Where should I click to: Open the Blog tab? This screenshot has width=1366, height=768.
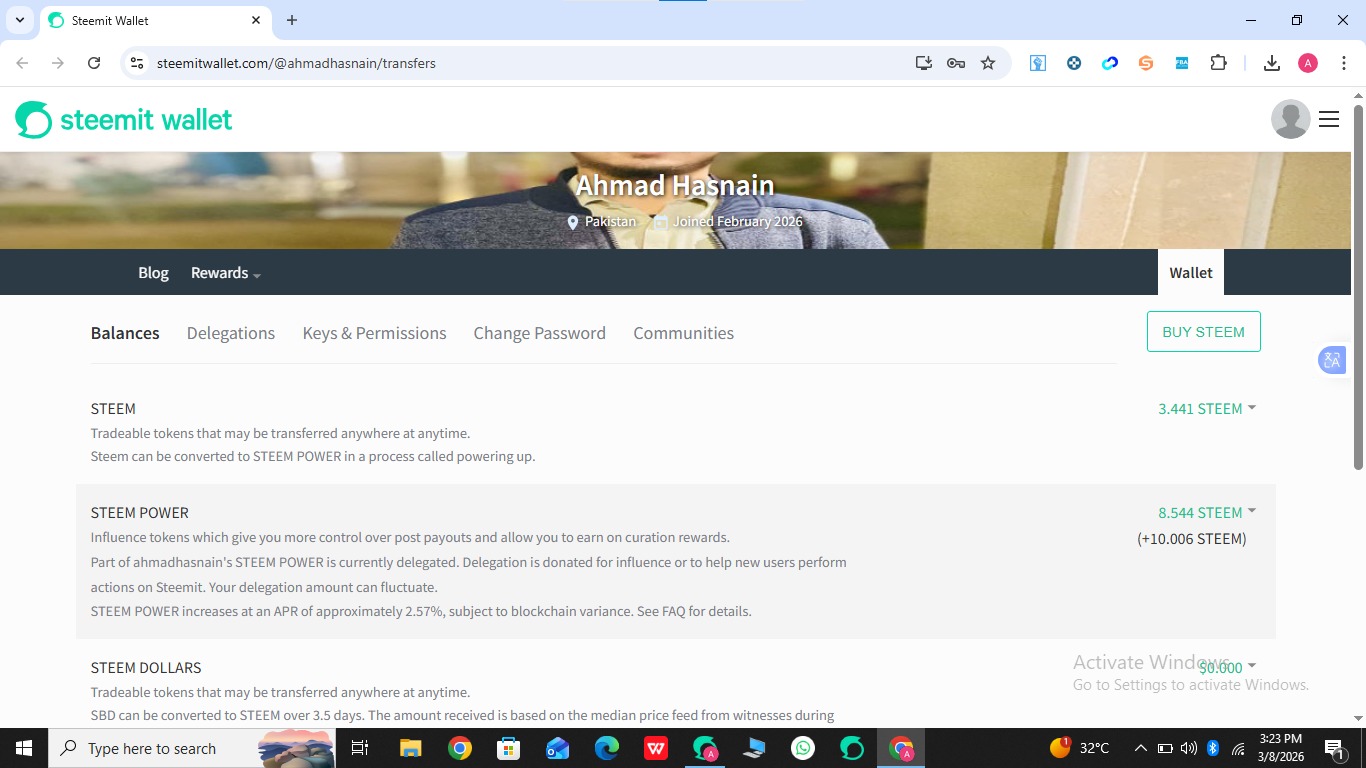tap(153, 273)
